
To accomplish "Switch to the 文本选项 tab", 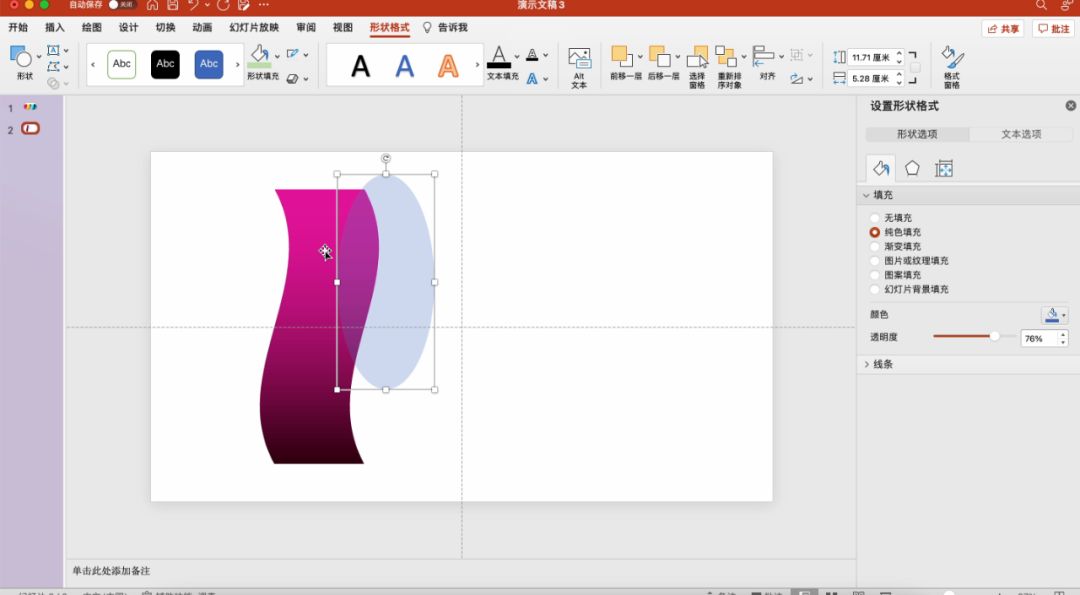I will point(1021,134).
